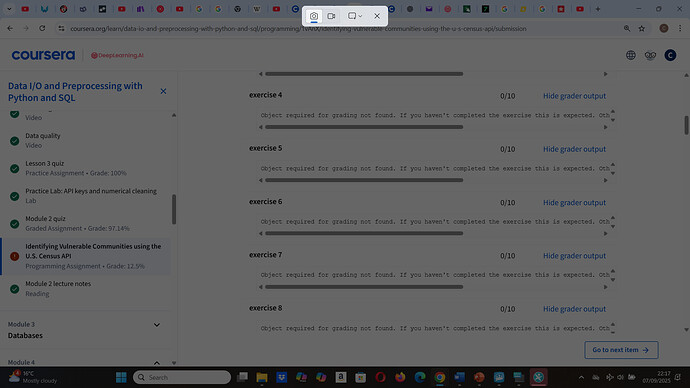The image size is (690, 388).
Task: Hide grader output for exercise 4
Action: point(574,95)
